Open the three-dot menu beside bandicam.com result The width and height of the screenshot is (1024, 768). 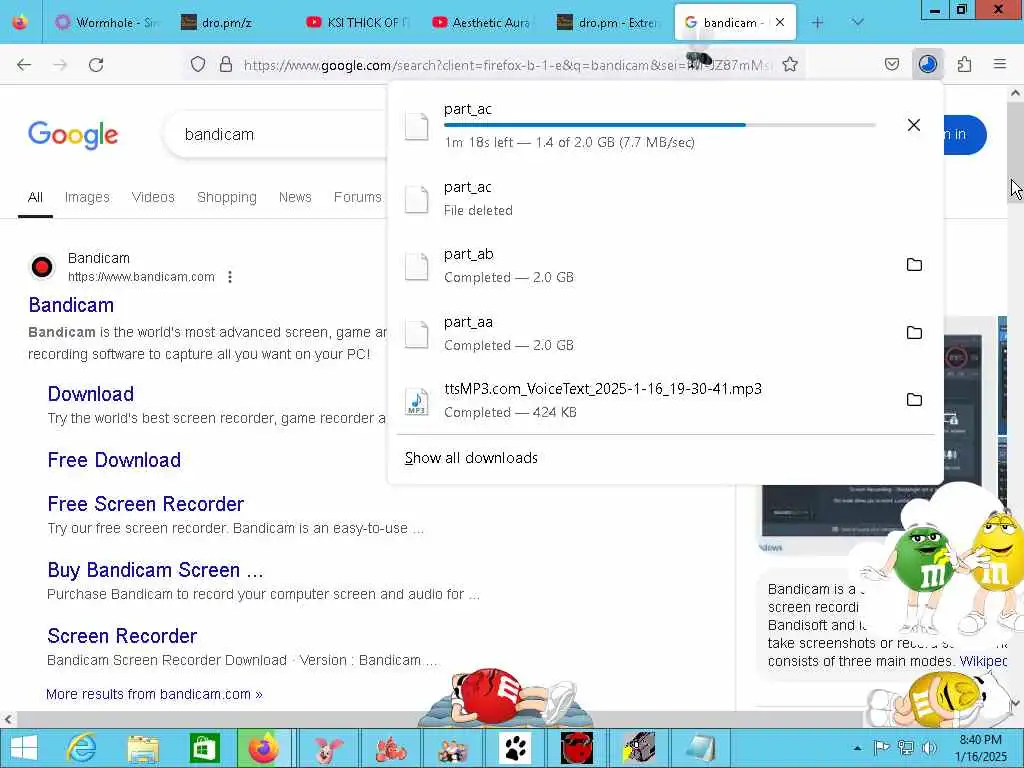(230, 277)
